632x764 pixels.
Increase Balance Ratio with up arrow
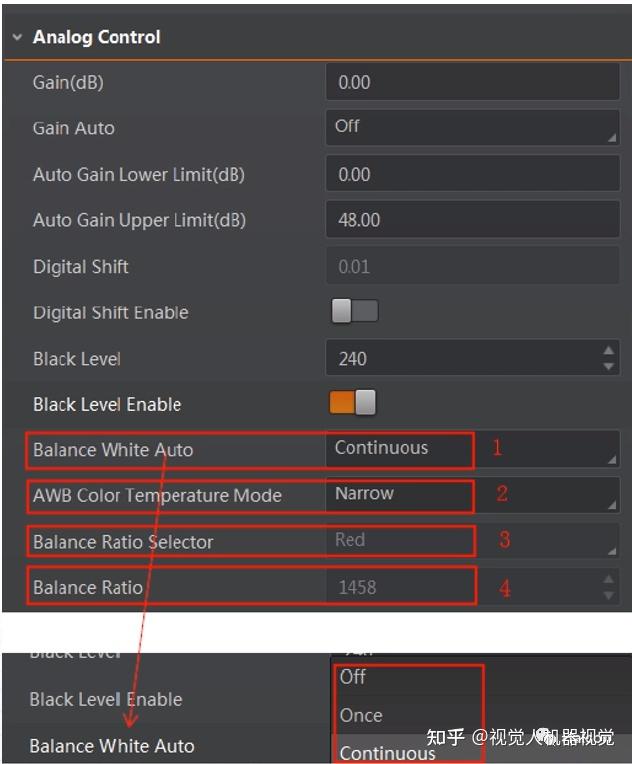pos(609,580)
